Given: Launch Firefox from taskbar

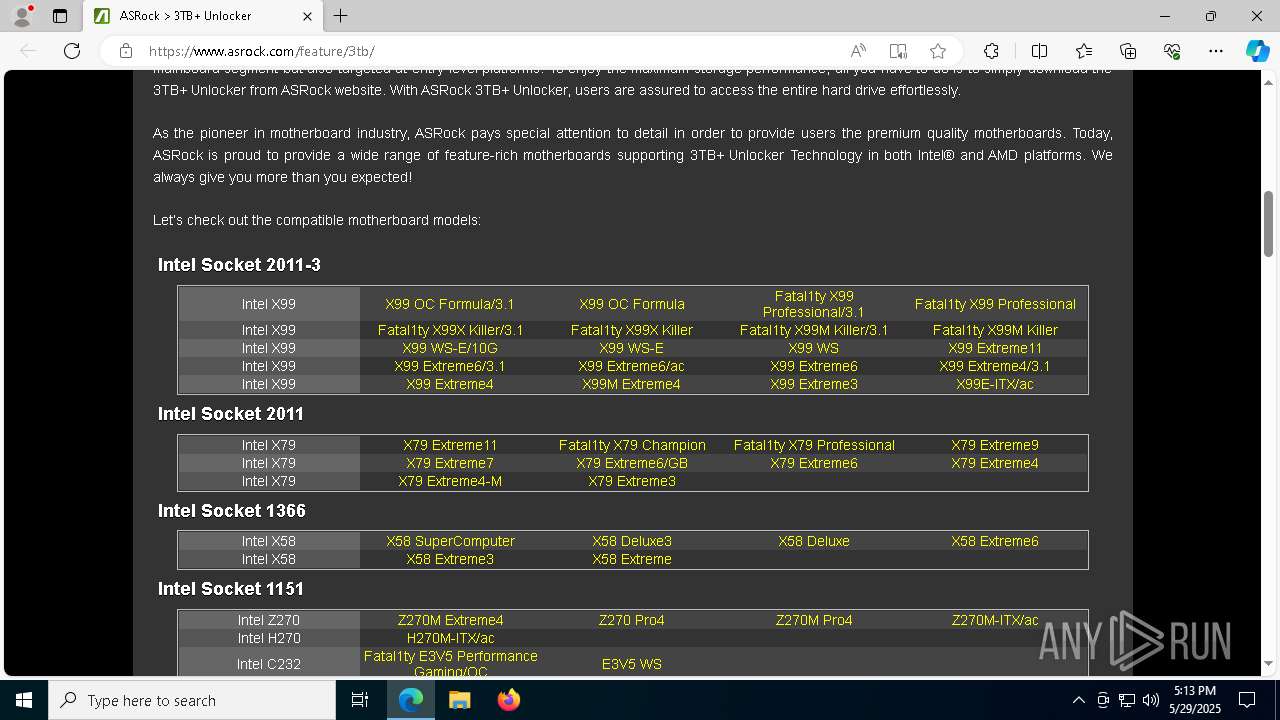Looking at the screenshot, I should coord(508,700).
